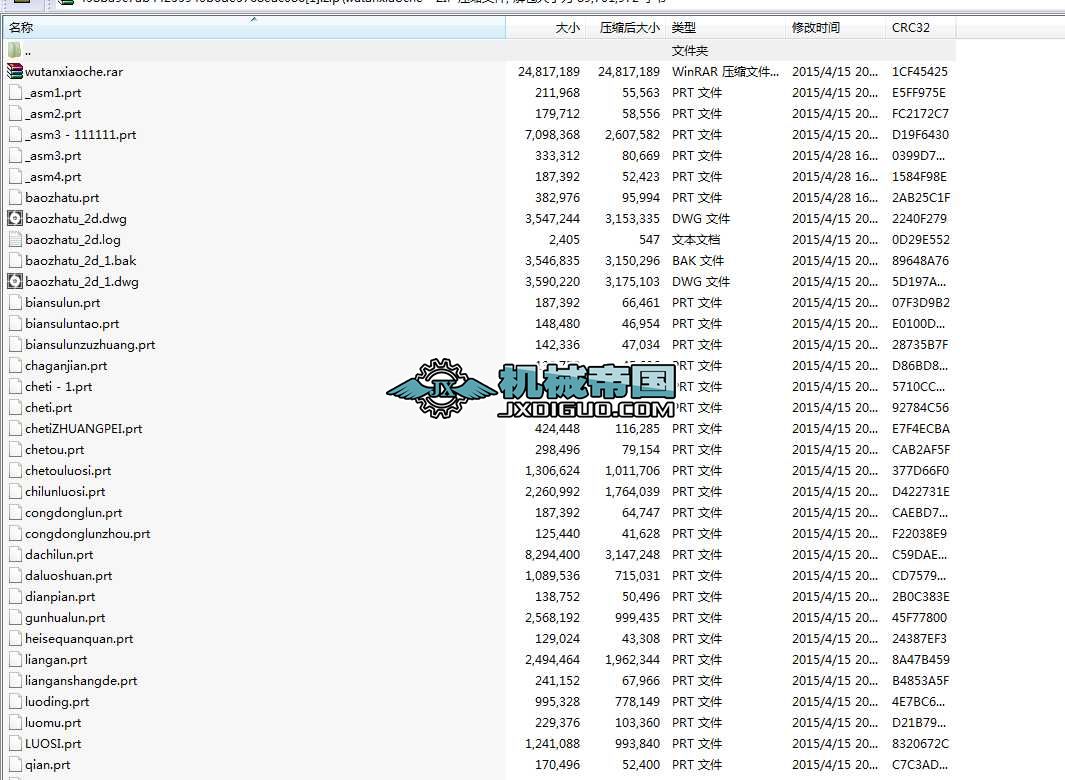Screen dimensions: 1065x780
Task: Sort files by the 修改时间 column header
Action: [835, 28]
